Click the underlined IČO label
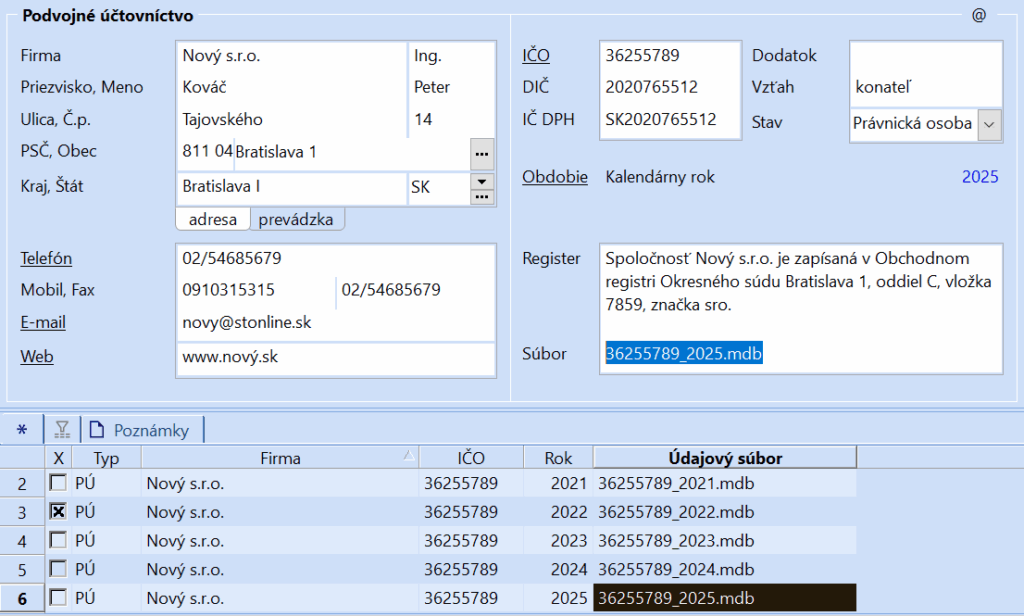 point(536,56)
